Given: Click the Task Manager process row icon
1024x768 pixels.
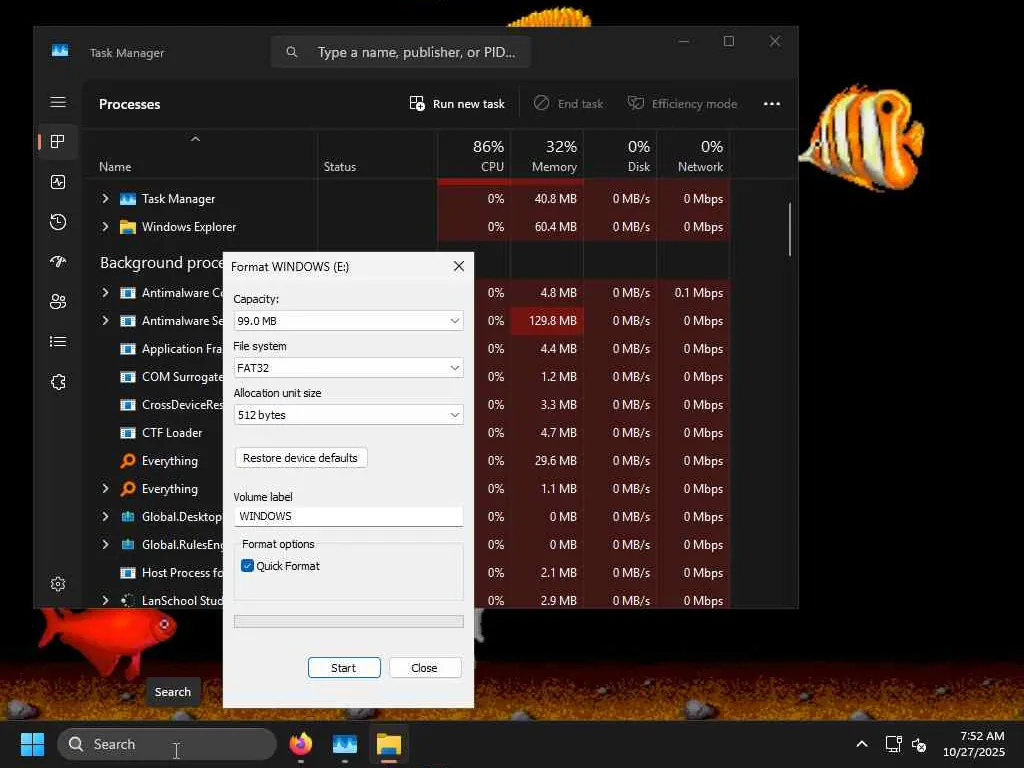Looking at the screenshot, I should (128, 199).
